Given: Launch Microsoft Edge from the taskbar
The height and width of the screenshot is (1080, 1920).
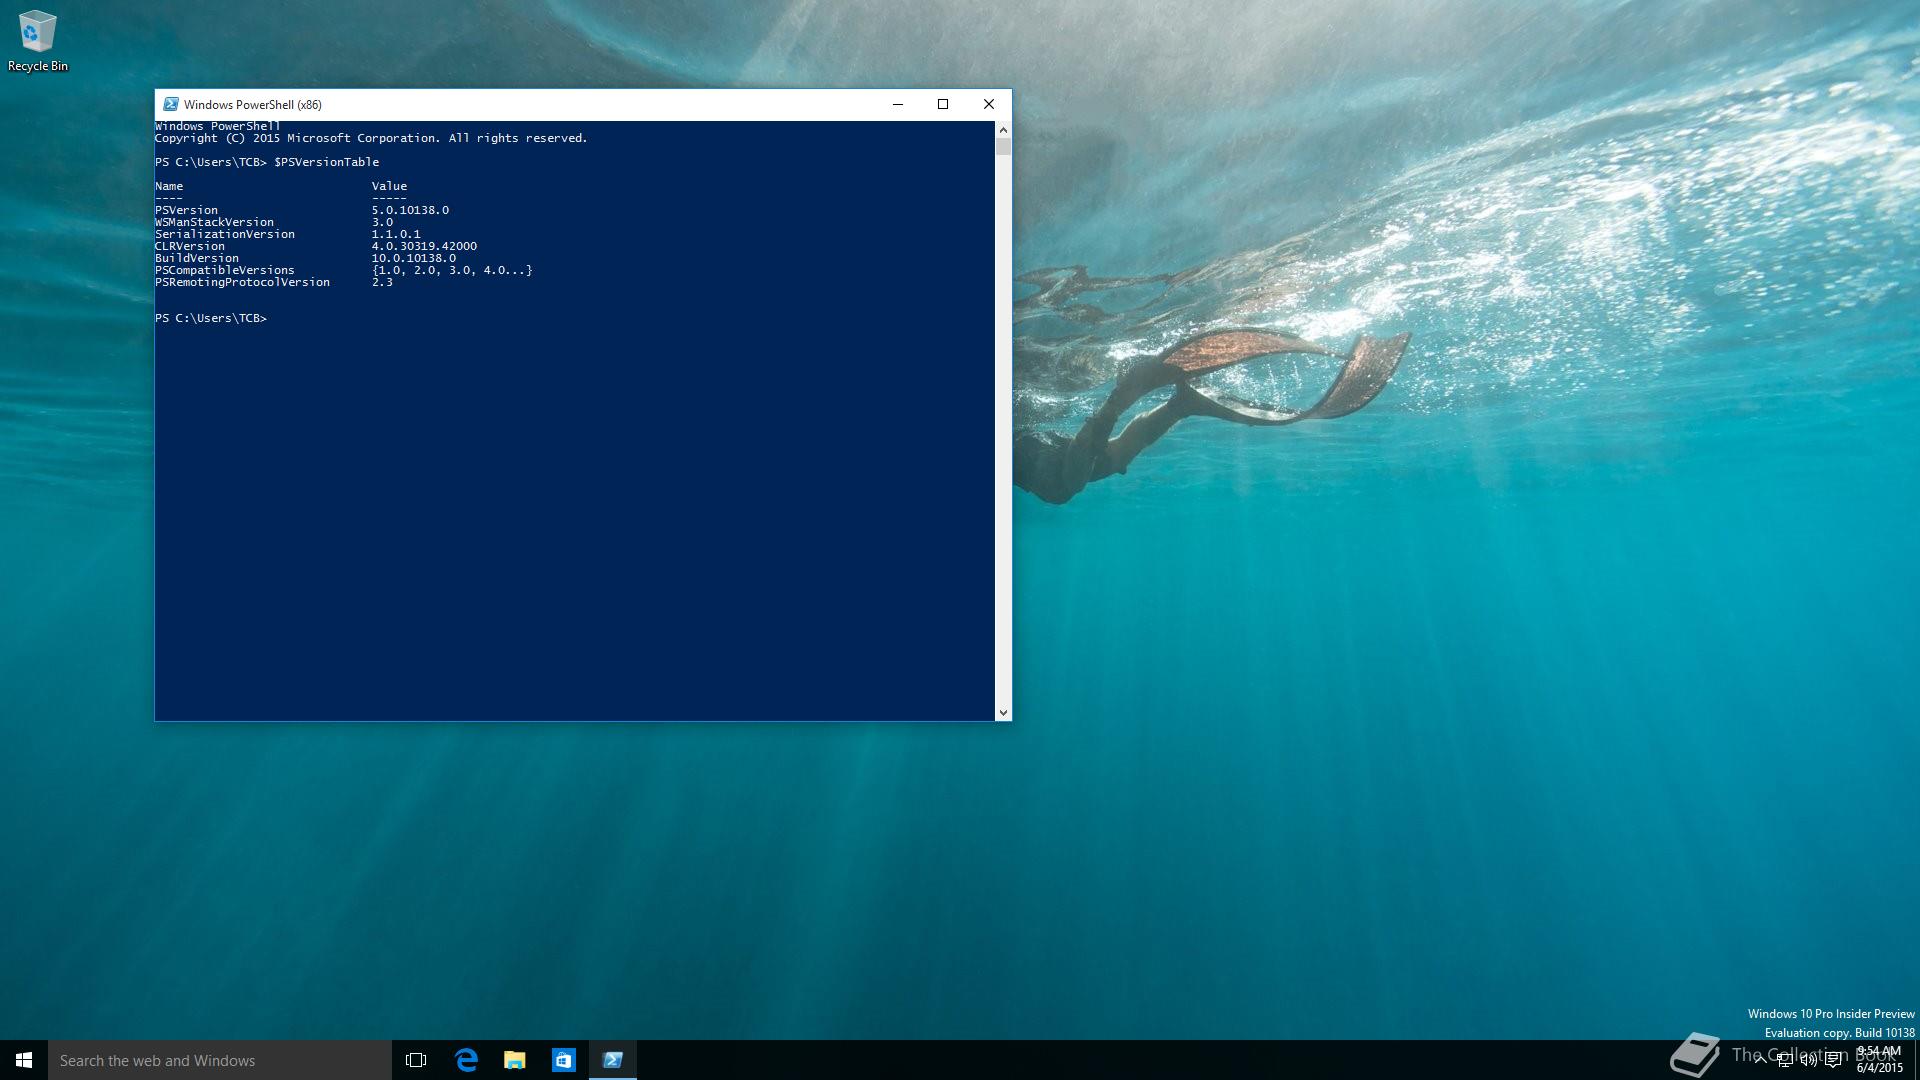Looking at the screenshot, I should coord(466,1060).
